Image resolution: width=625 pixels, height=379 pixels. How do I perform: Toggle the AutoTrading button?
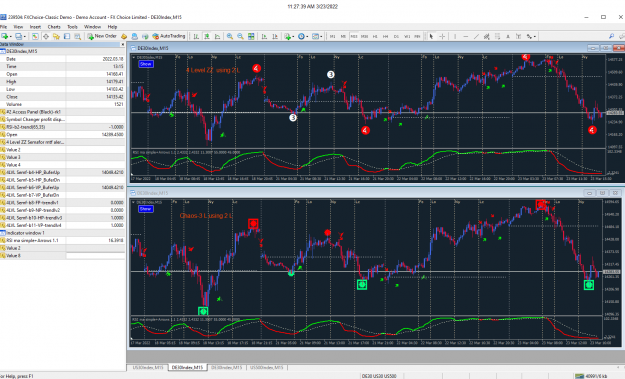point(169,36)
